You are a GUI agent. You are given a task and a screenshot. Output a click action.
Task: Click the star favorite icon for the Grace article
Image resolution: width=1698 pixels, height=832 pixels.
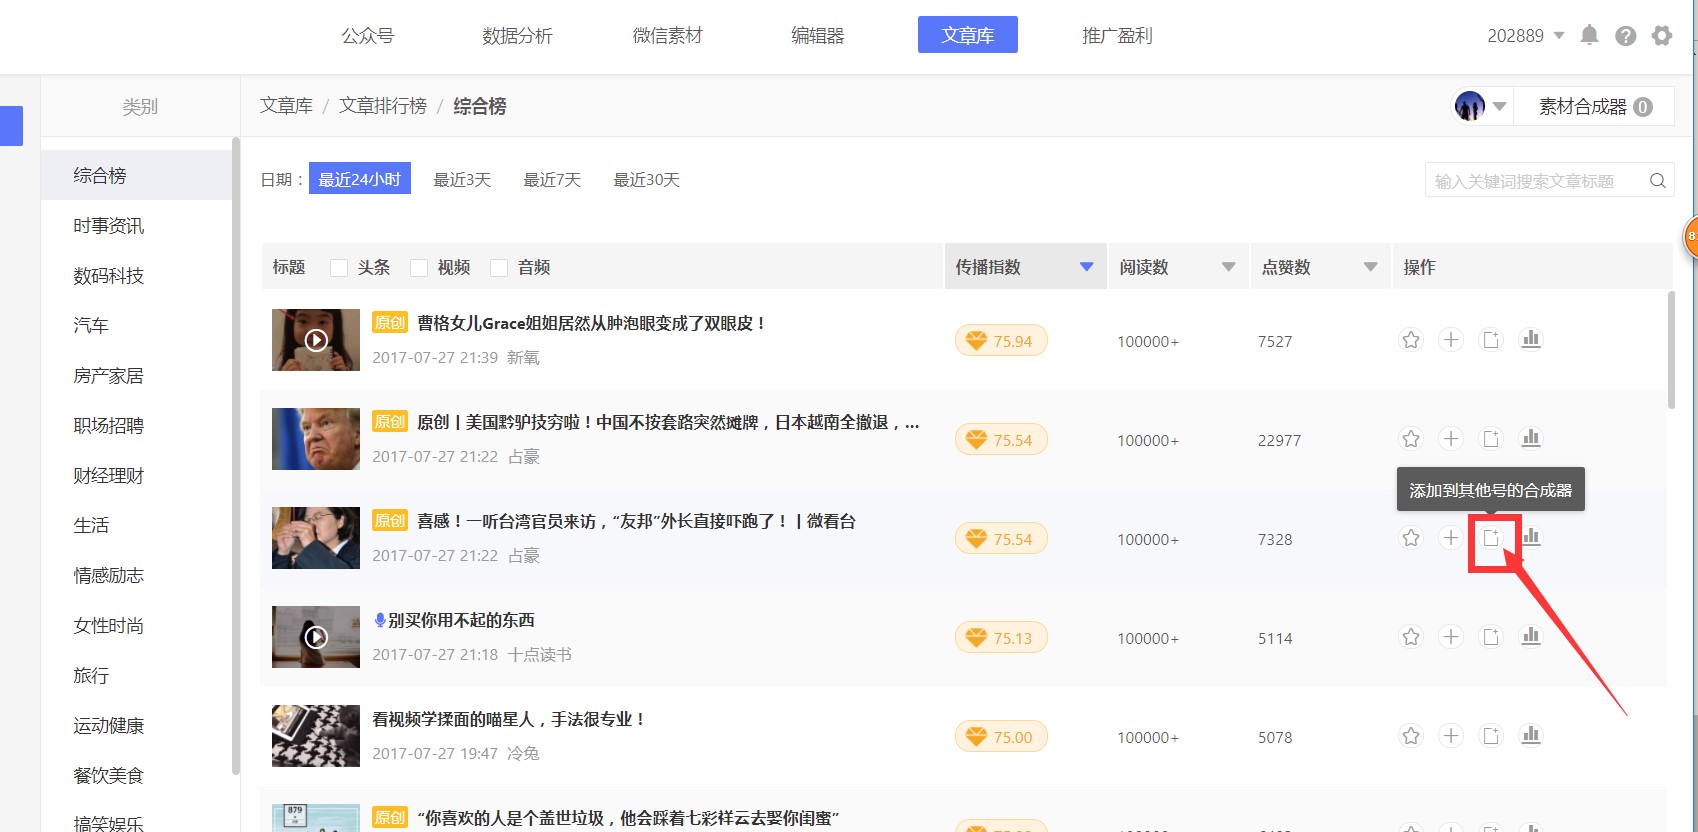[x=1410, y=340]
